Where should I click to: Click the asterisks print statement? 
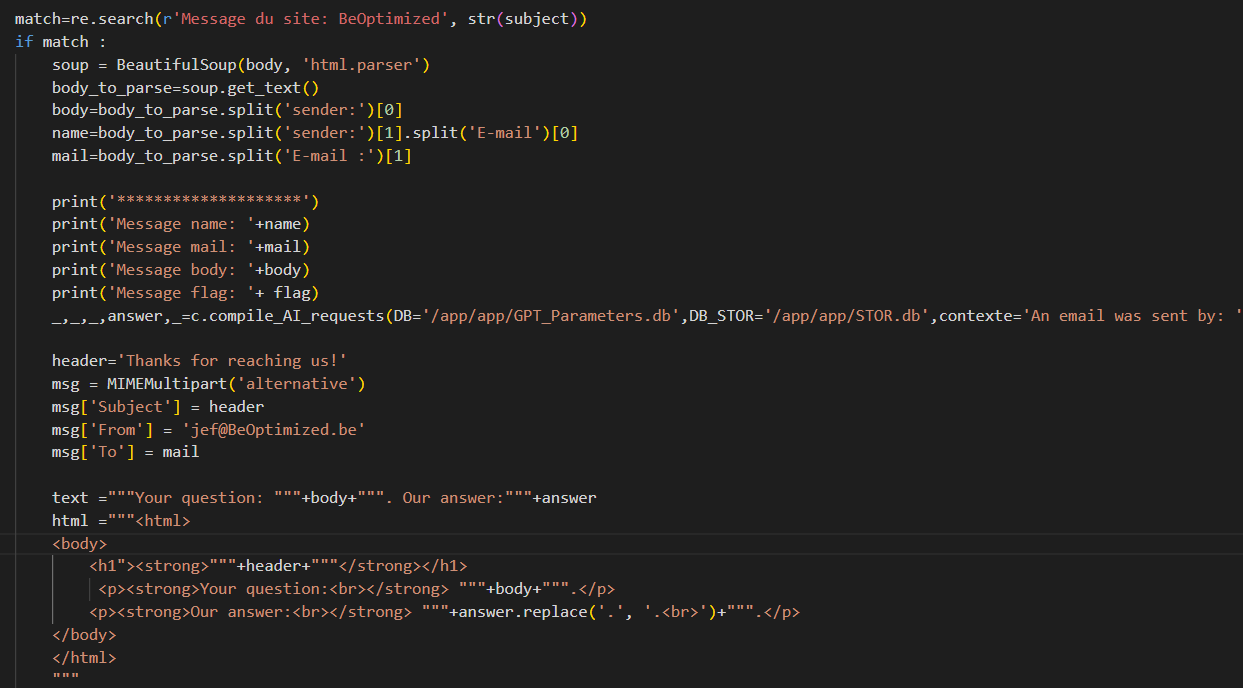click(185, 200)
